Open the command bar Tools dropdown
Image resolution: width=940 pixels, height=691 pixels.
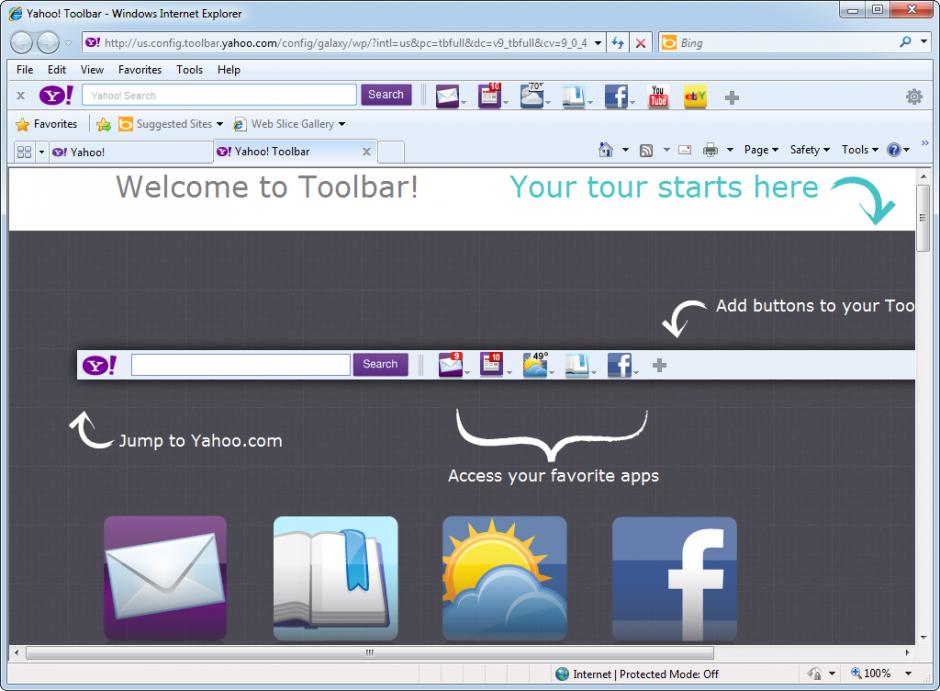pyautogui.click(x=860, y=150)
